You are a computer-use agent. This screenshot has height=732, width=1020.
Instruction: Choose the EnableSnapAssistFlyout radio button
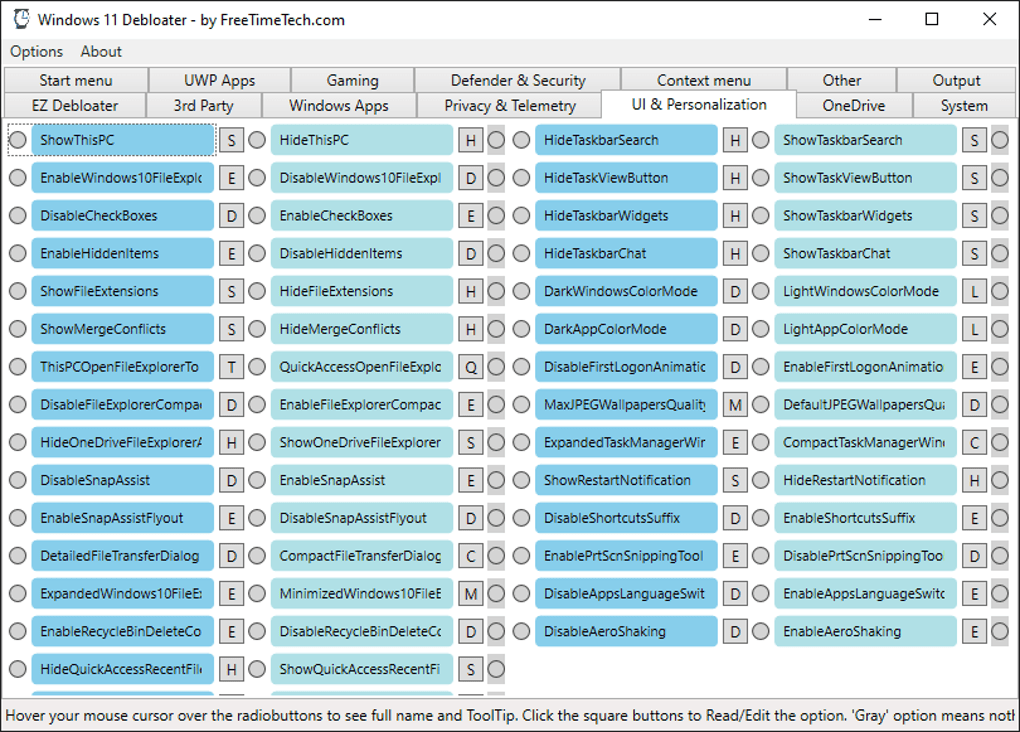point(18,518)
